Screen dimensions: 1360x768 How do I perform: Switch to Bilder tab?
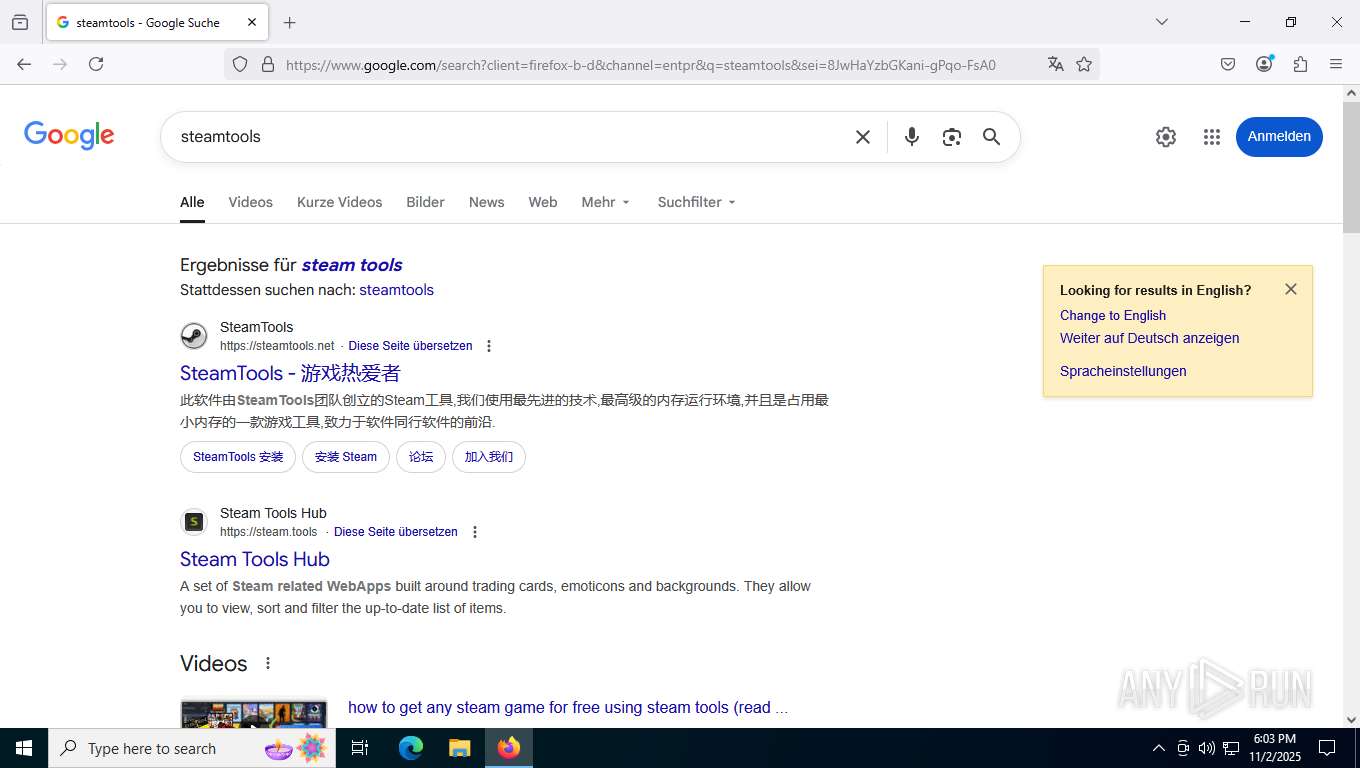point(425,202)
